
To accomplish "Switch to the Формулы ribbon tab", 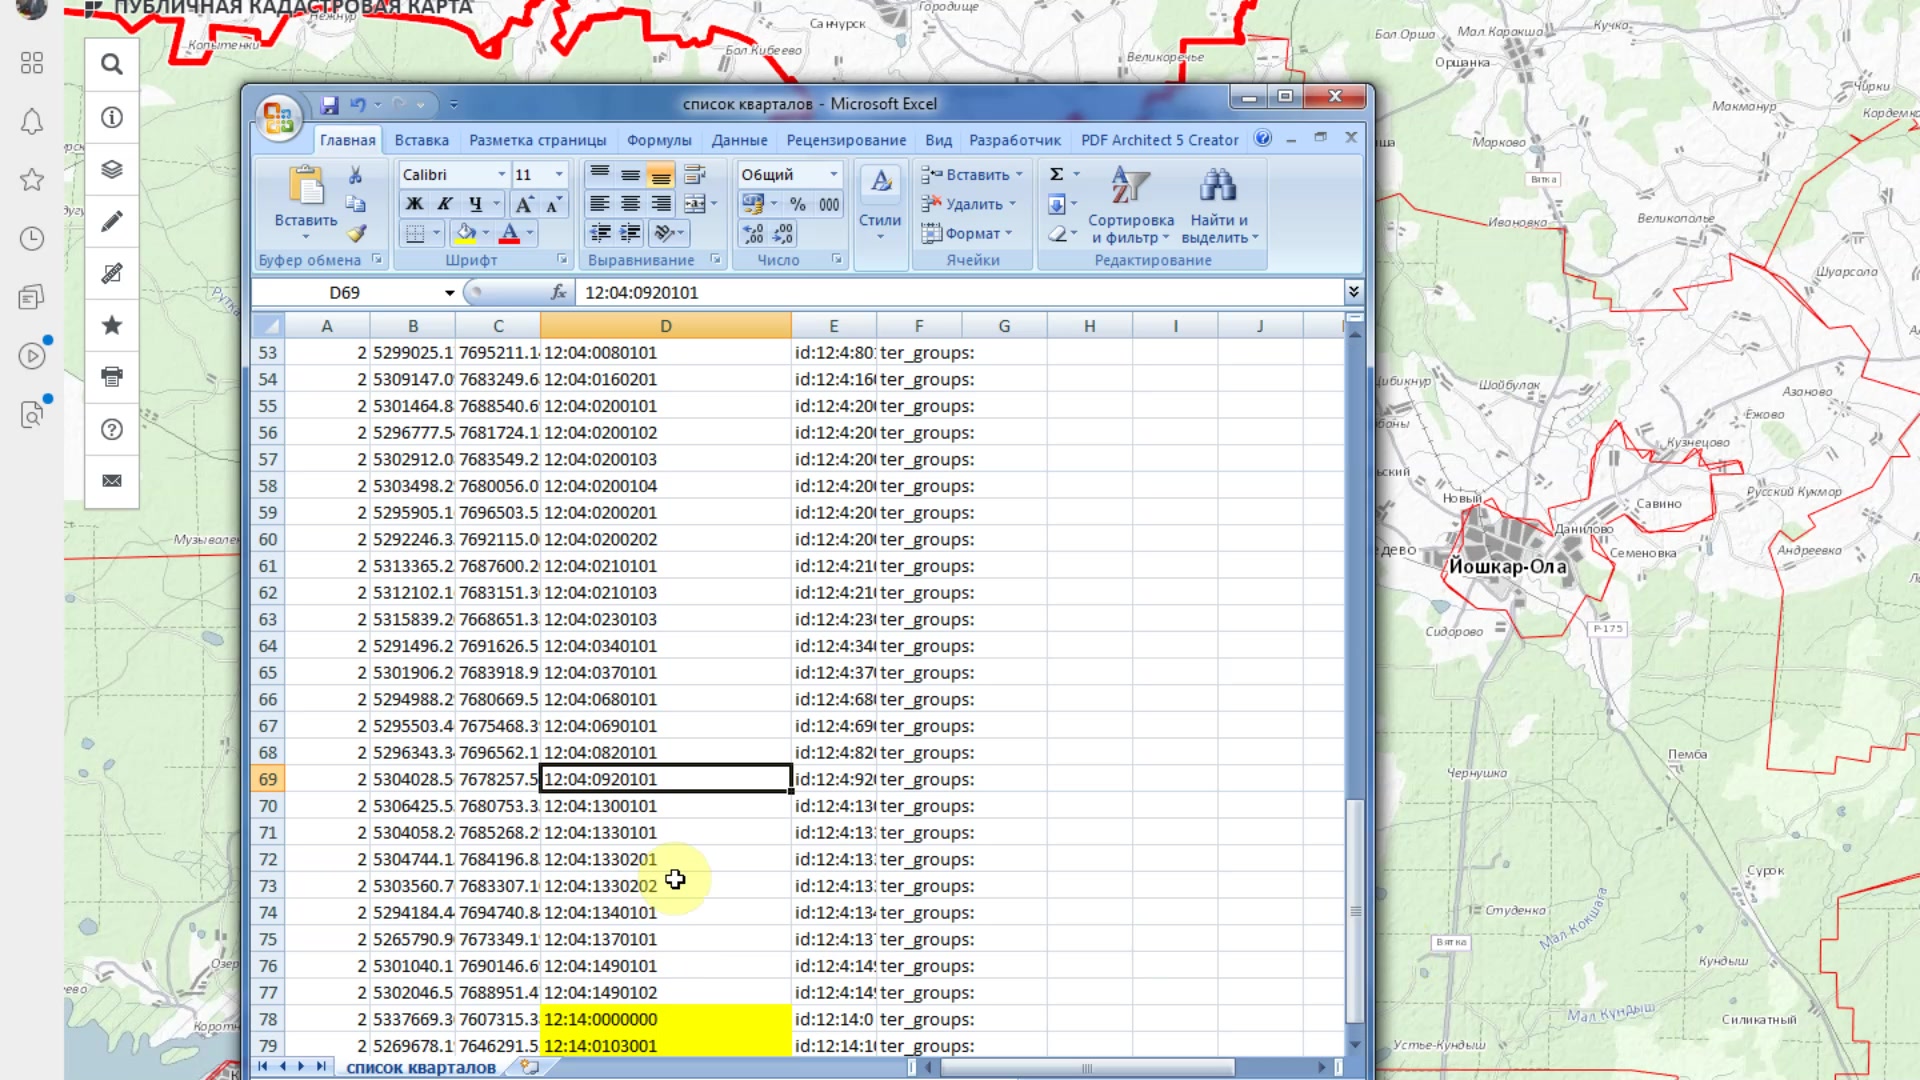I will [659, 140].
